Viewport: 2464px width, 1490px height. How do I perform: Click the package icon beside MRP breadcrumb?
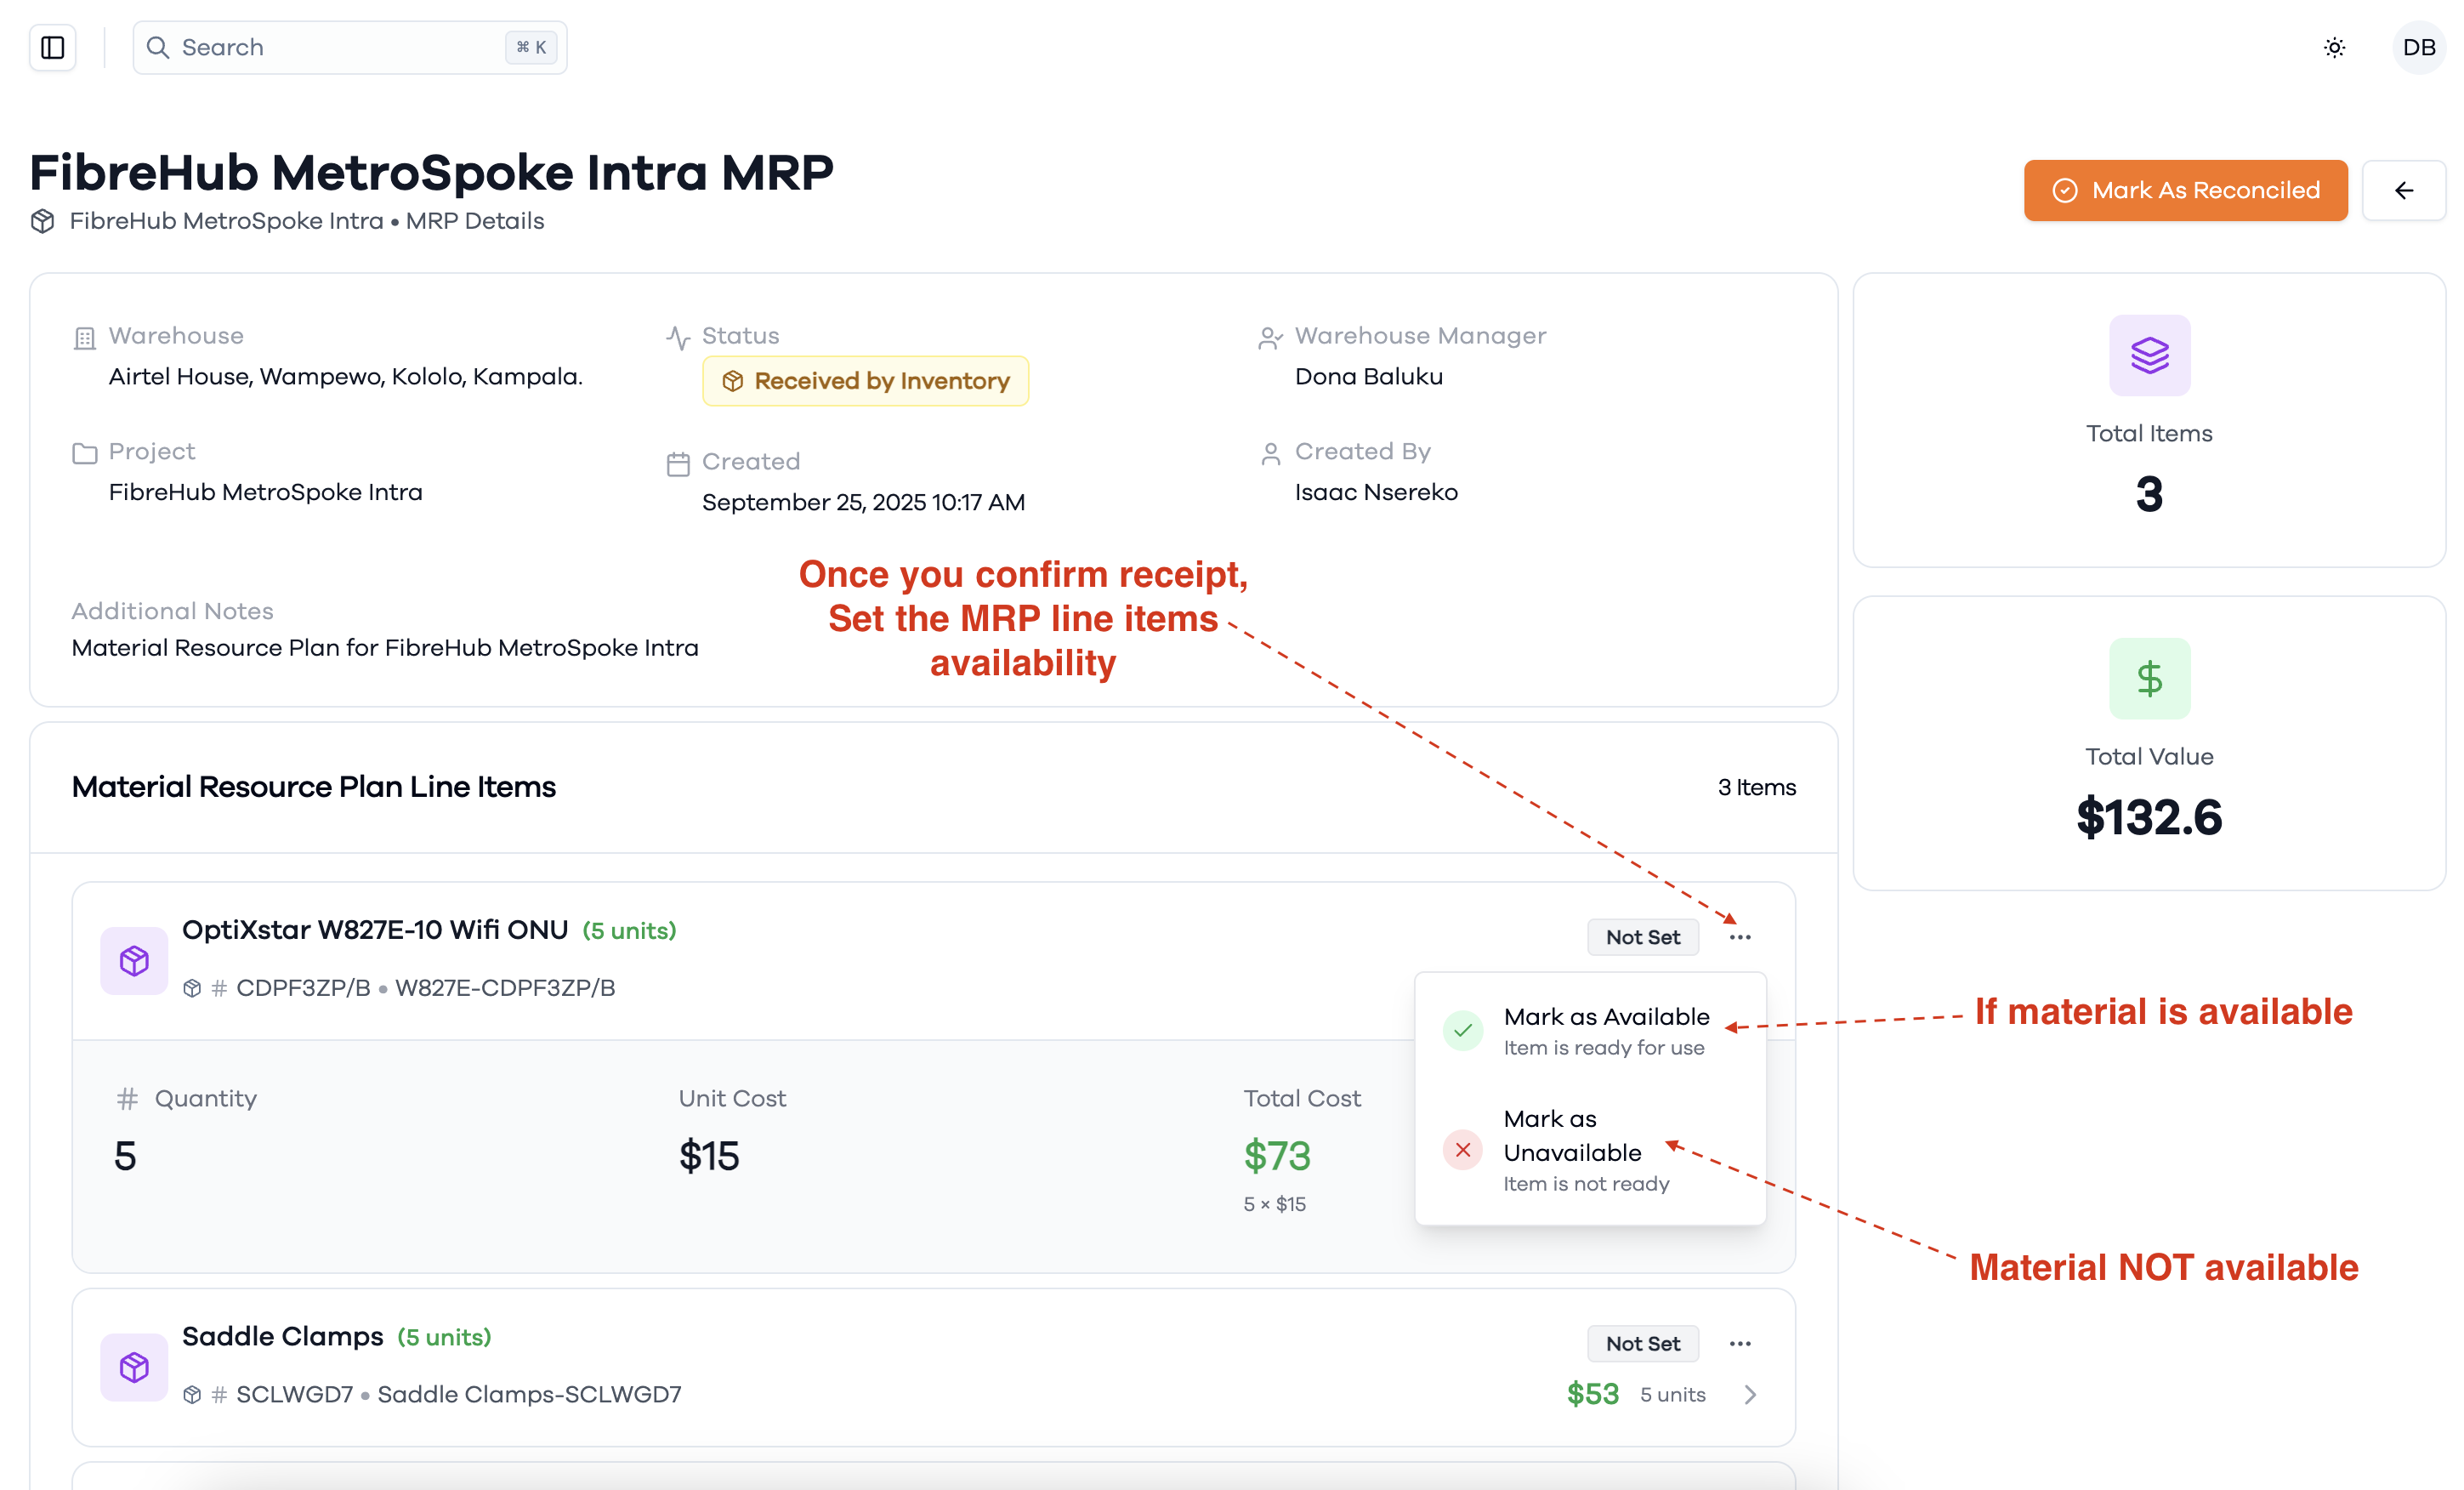point(42,221)
